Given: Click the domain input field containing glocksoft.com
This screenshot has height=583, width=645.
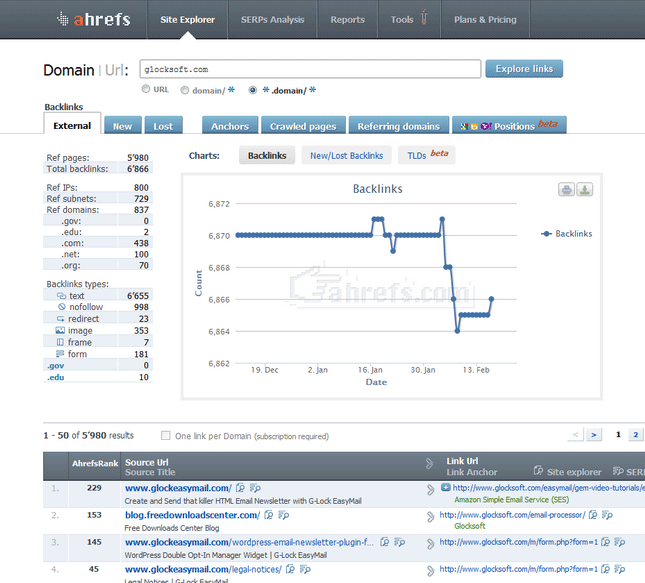Looking at the screenshot, I should coord(310,69).
